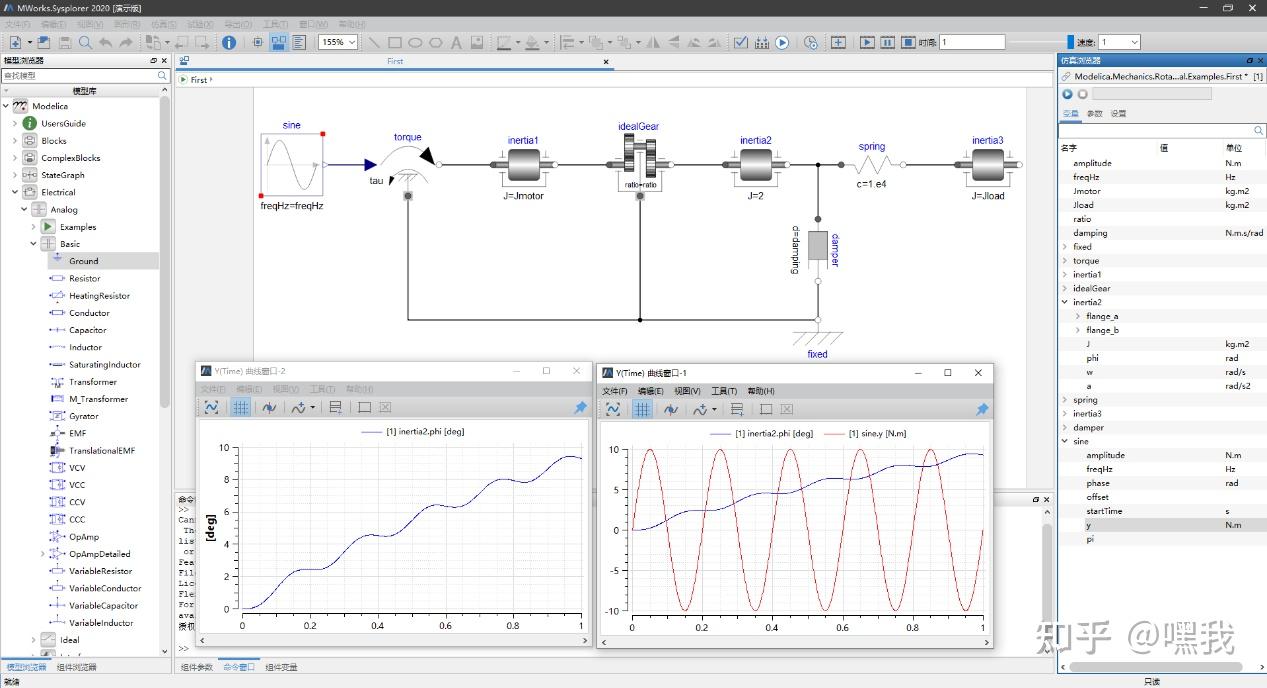
Task: Toggle the pin icon in curve window-2
Action: coord(580,407)
